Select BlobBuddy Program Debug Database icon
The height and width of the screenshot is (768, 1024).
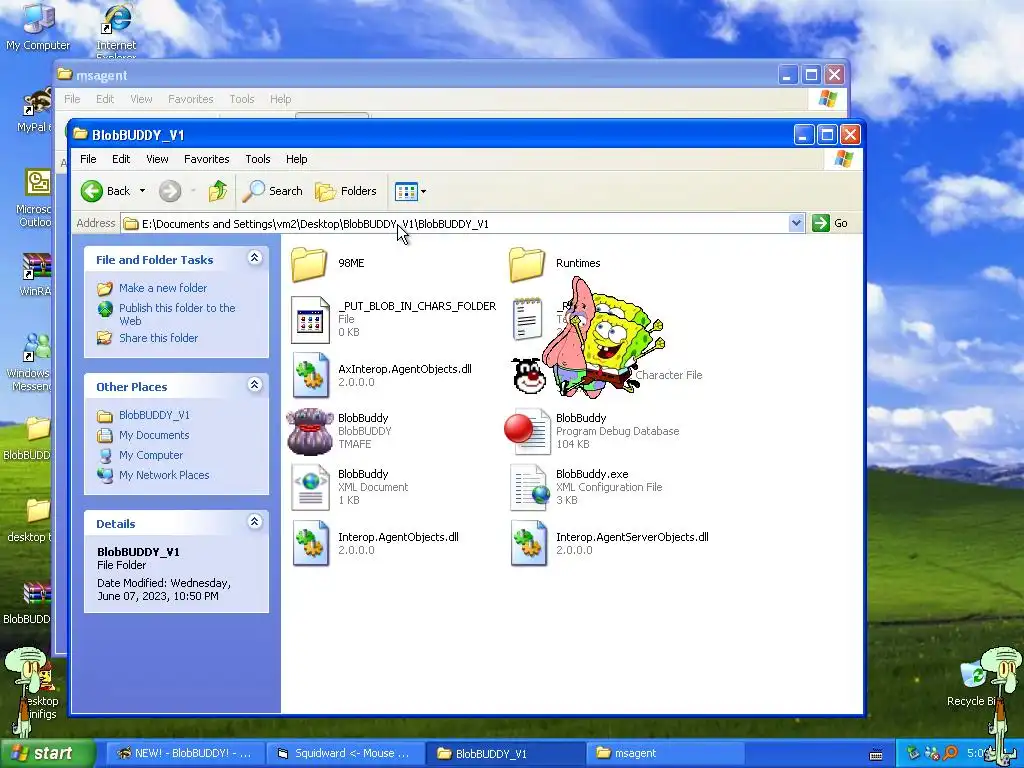[527, 431]
